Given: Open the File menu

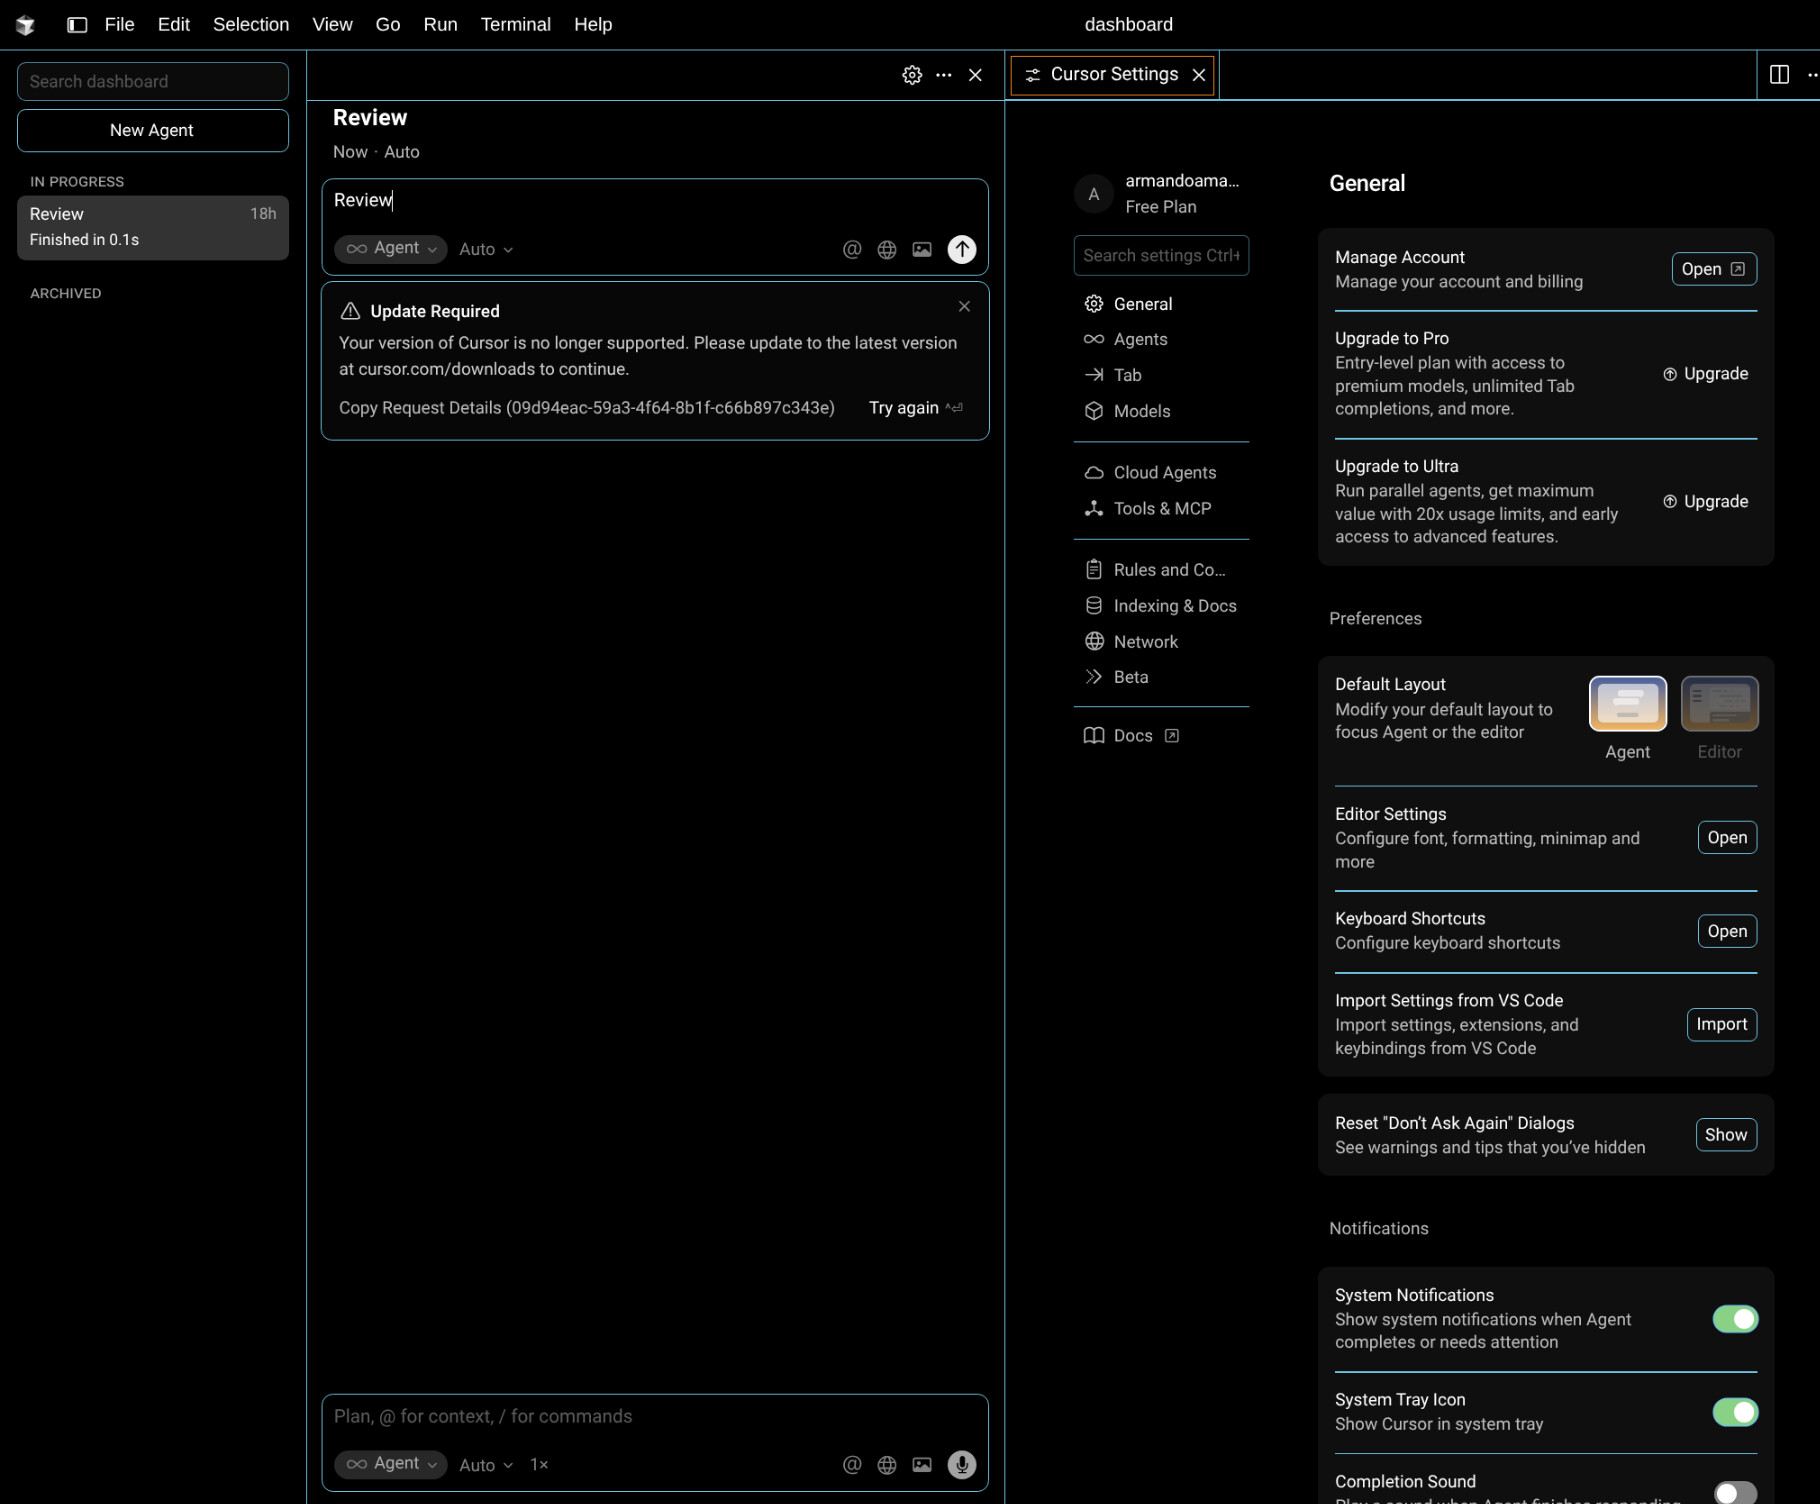Looking at the screenshot, I should click(x=119, y=25).
